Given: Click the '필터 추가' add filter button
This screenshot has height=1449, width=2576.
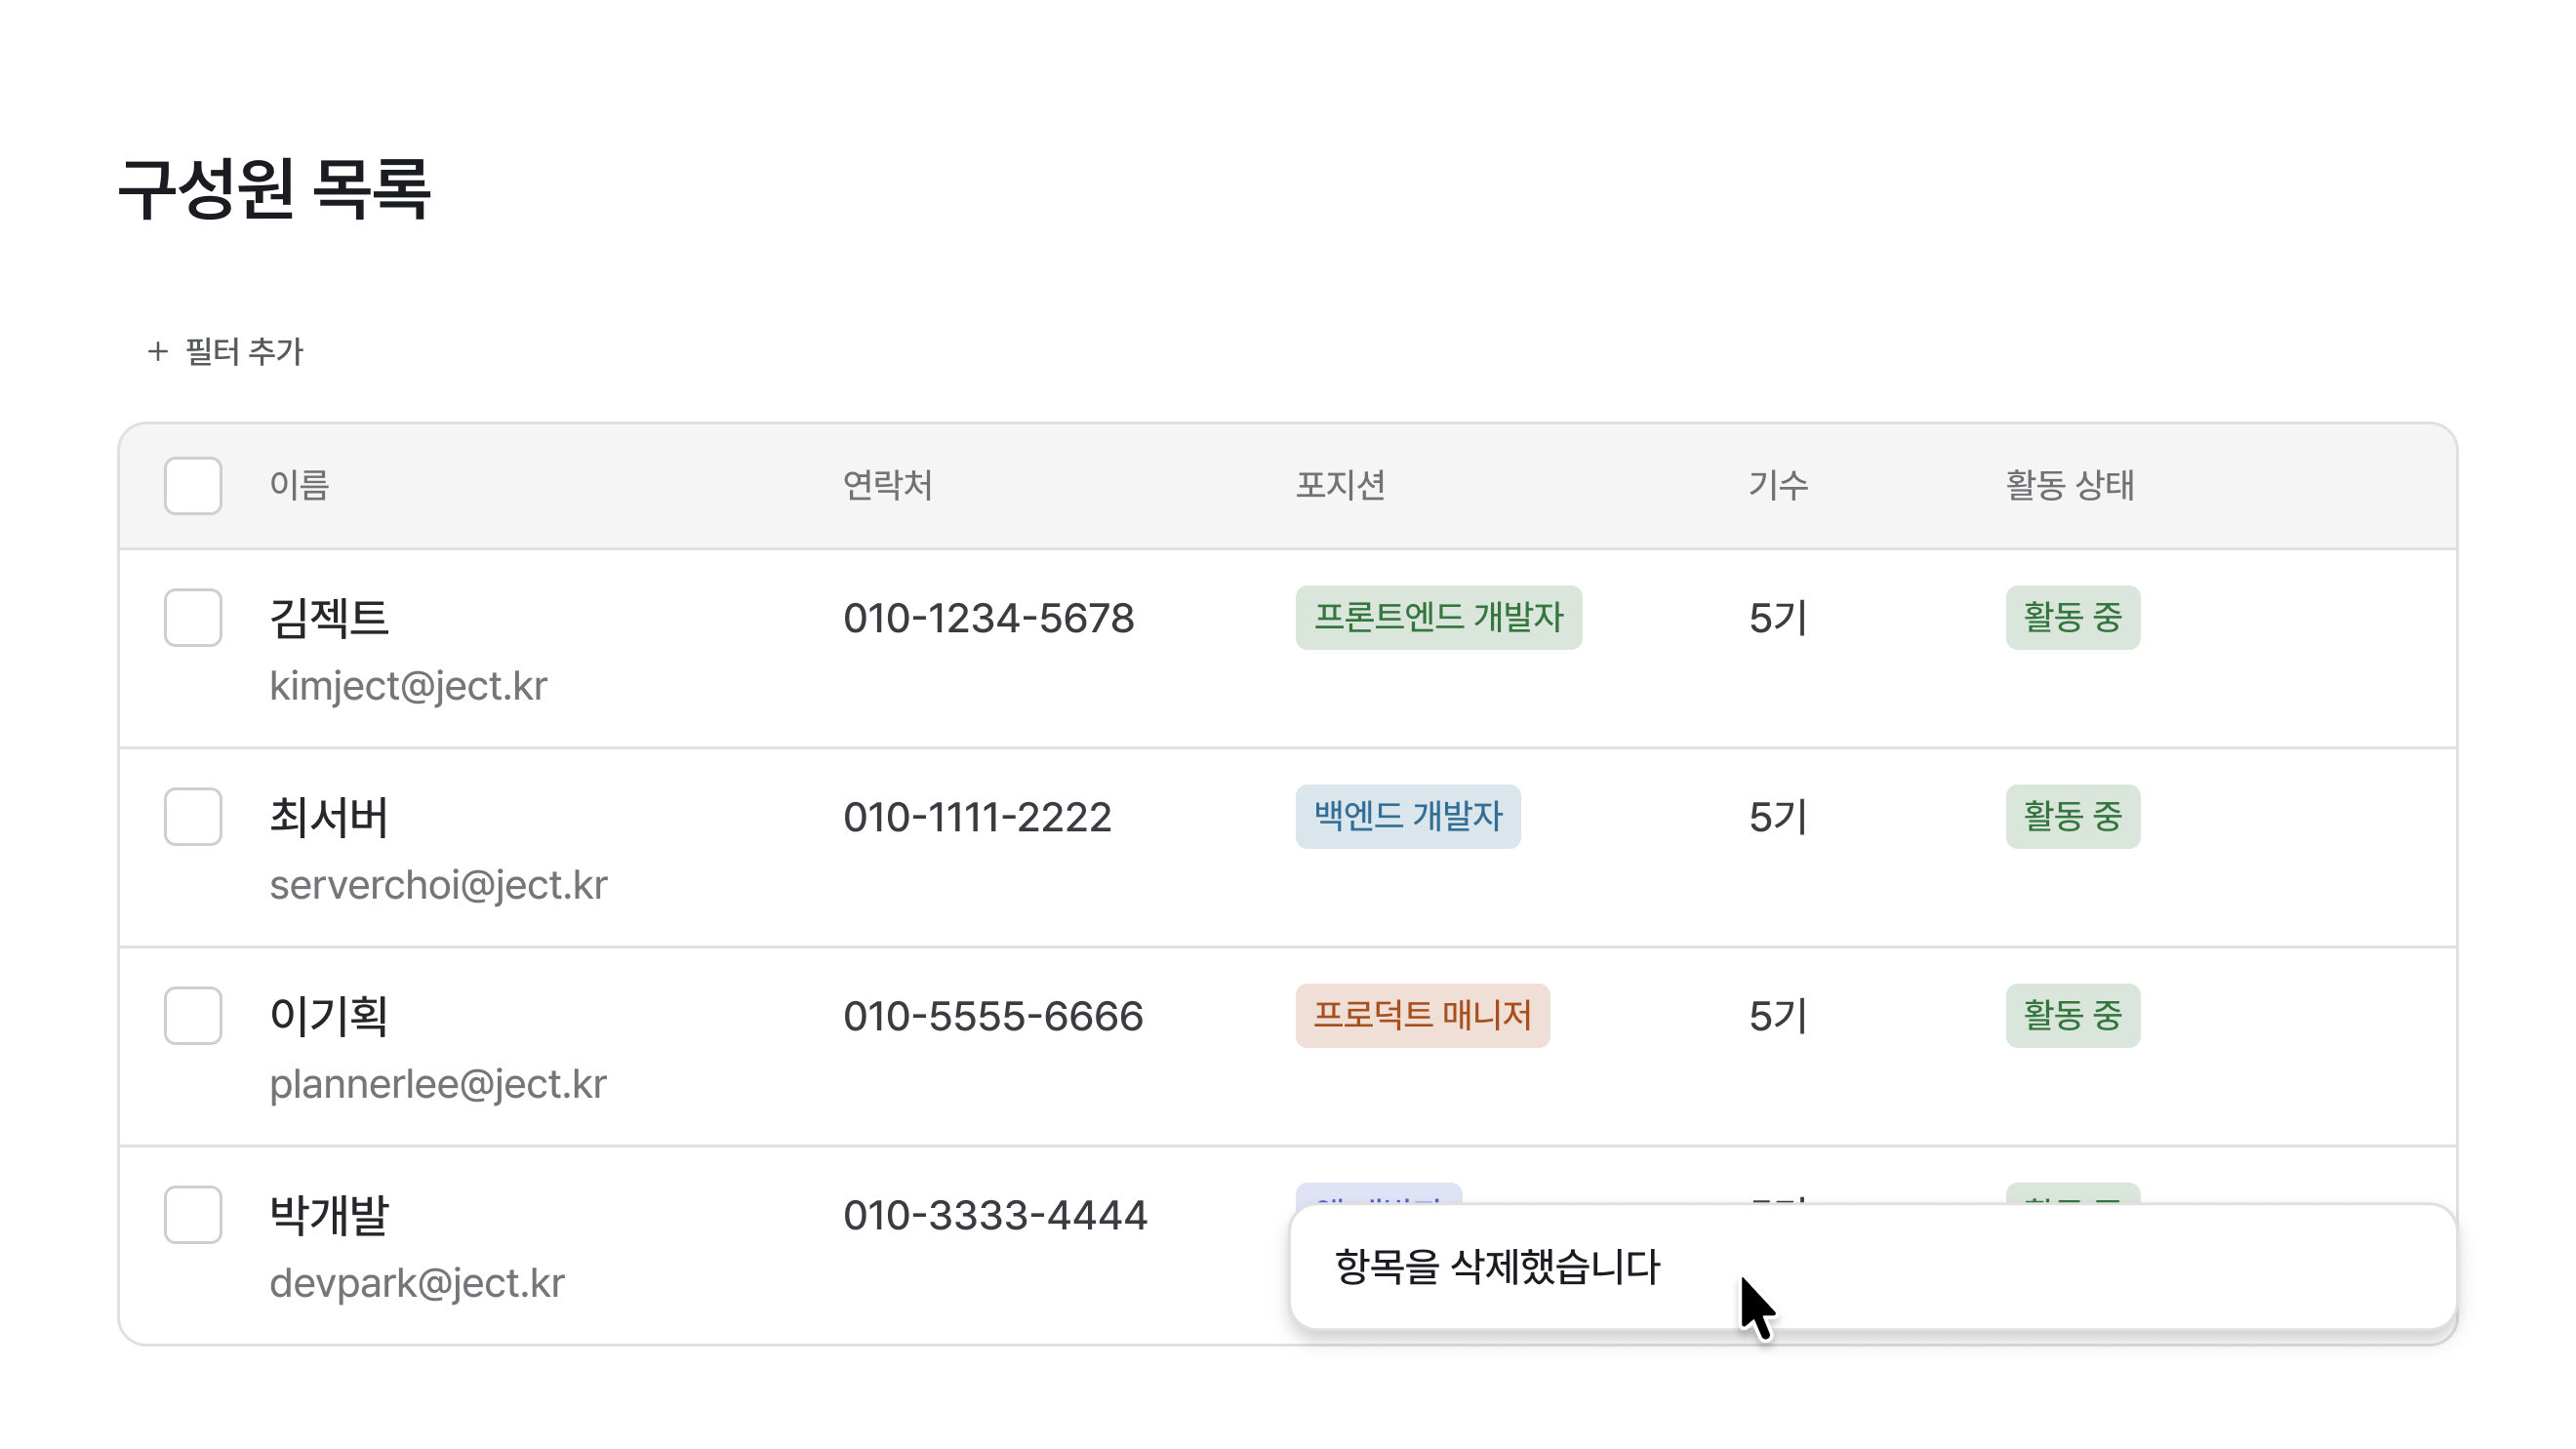Looking at the screenshot, I should 224,351.
